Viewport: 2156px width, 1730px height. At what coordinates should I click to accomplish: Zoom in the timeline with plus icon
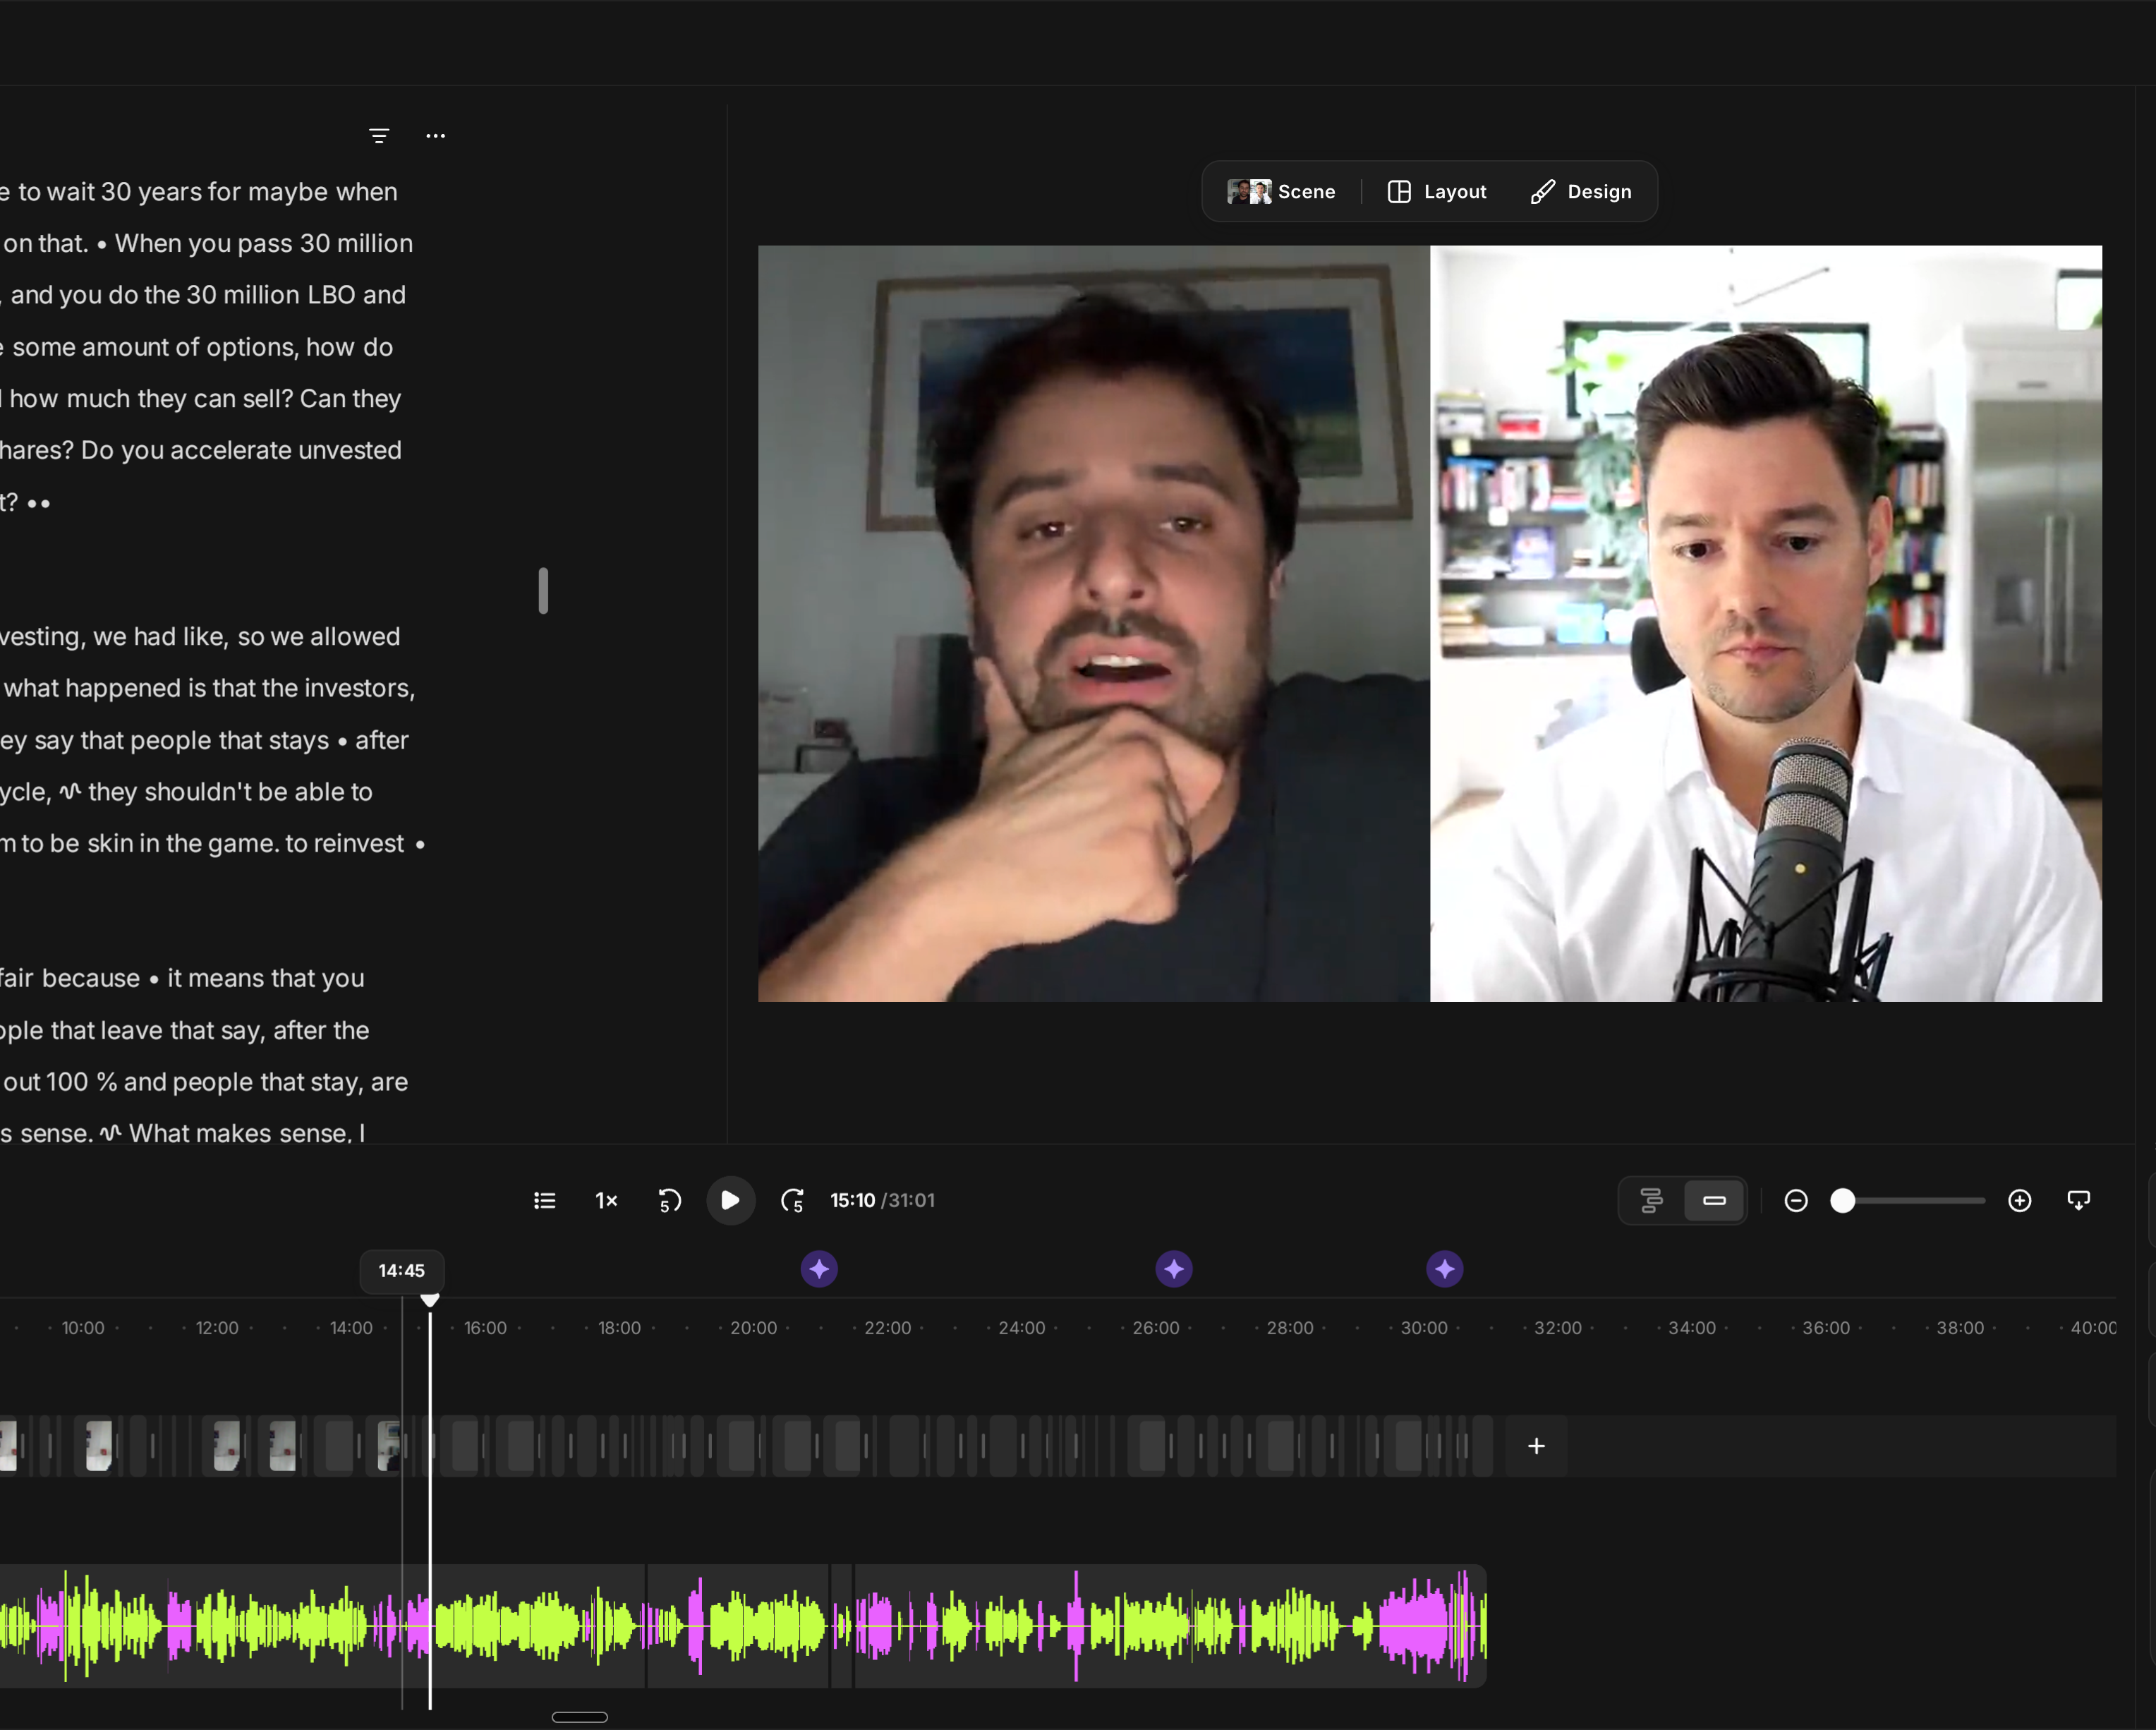tap(2020, 1200)
